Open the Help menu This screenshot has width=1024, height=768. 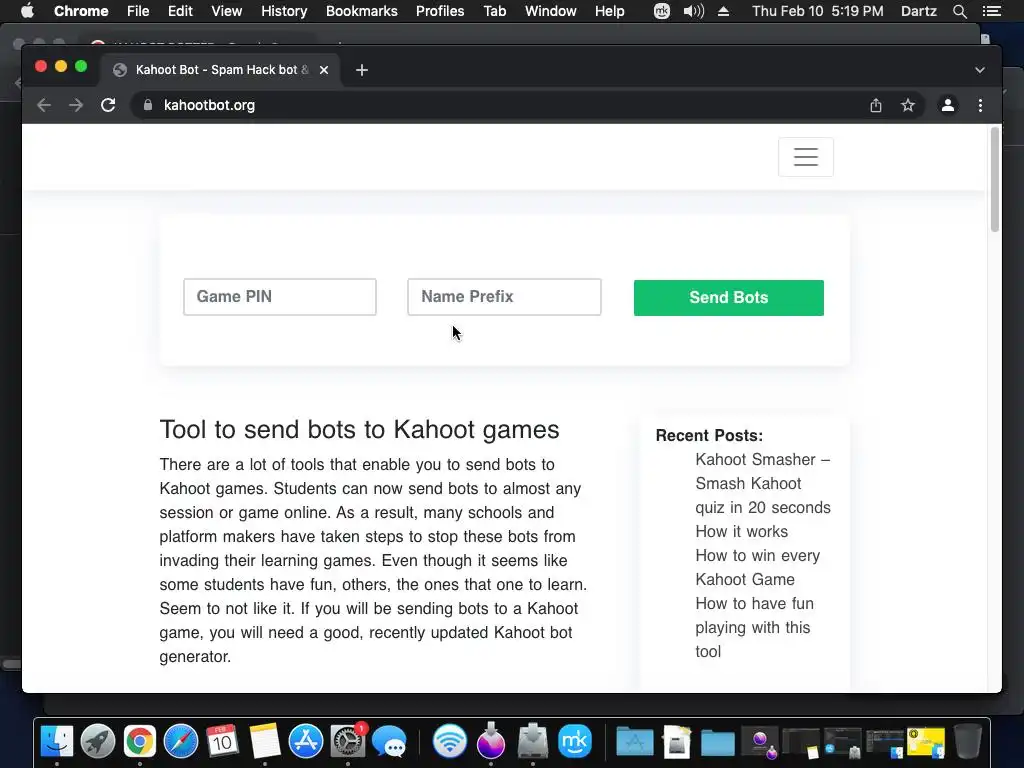(609, 11)
